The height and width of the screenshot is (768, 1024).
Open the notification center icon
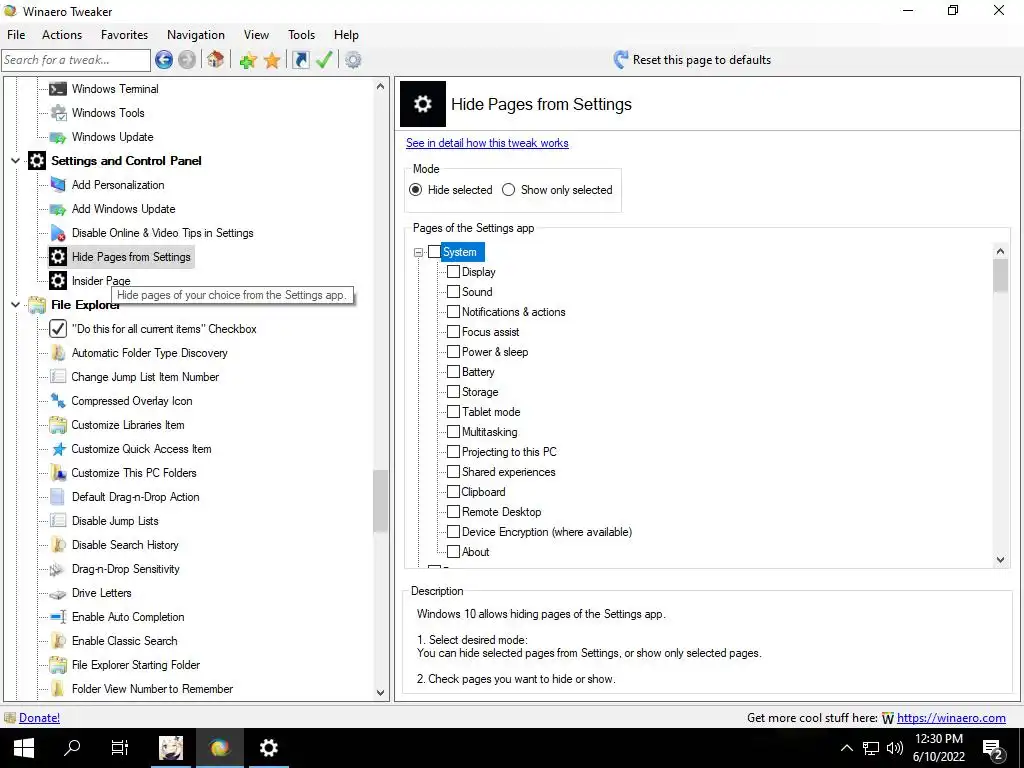993,748
